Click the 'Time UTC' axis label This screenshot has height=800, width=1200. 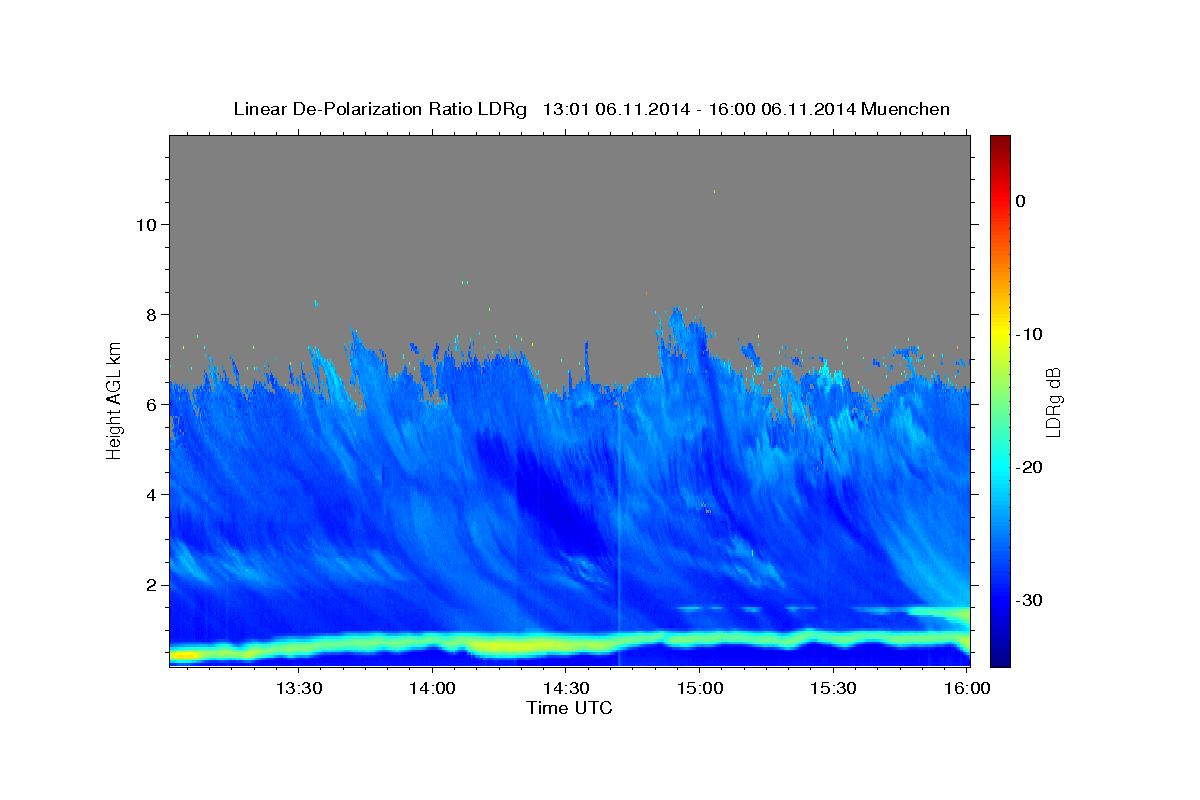569,708
